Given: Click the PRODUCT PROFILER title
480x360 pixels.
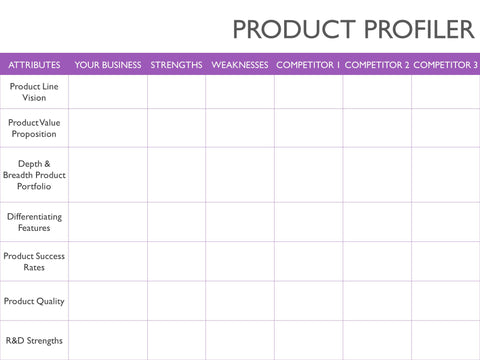Looking at the screenshot, I should point(353,29).
